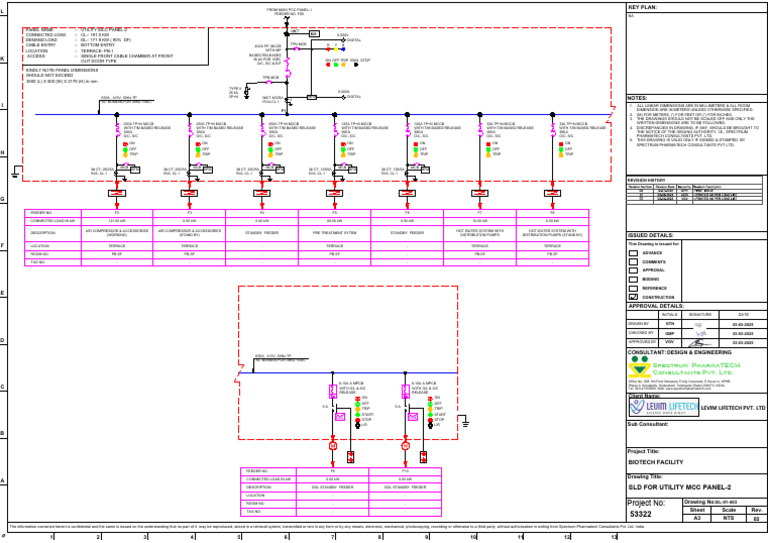Click the 'Approved By' signature in Approval Details
The image size is (768, 543).
[699, 343]
